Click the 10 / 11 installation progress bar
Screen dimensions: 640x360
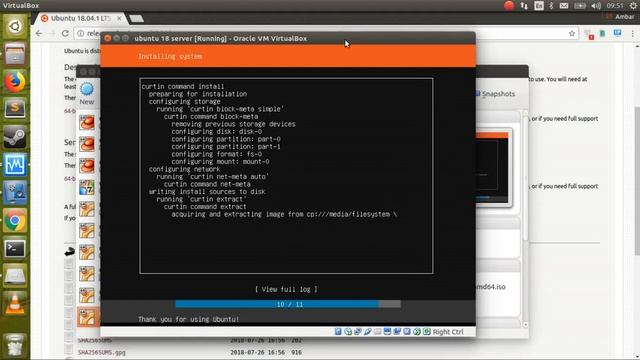(x=288, y=304)
